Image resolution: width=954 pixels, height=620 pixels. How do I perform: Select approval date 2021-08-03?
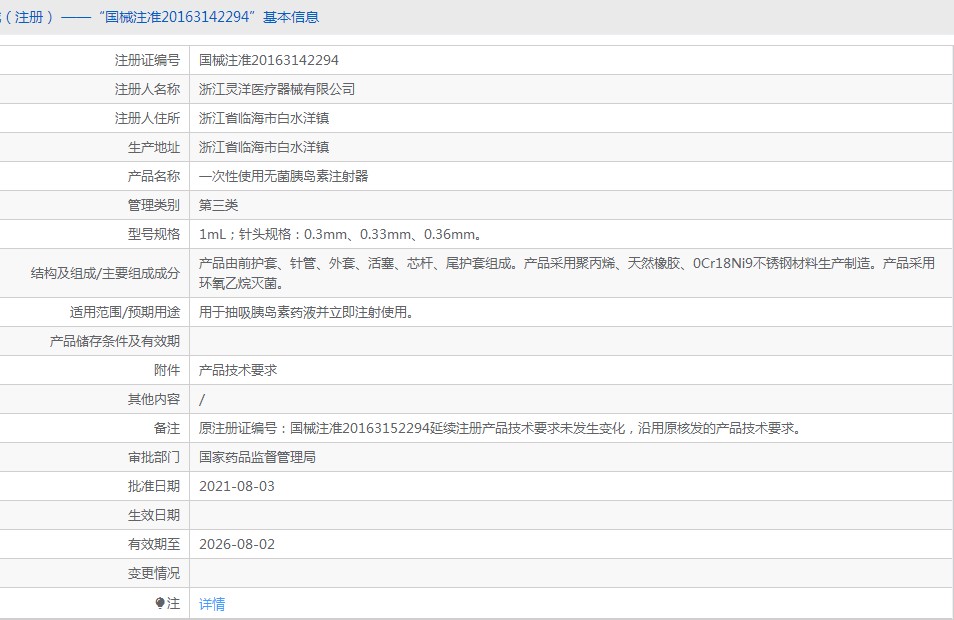pyautogui.click(x=237, y=486)
